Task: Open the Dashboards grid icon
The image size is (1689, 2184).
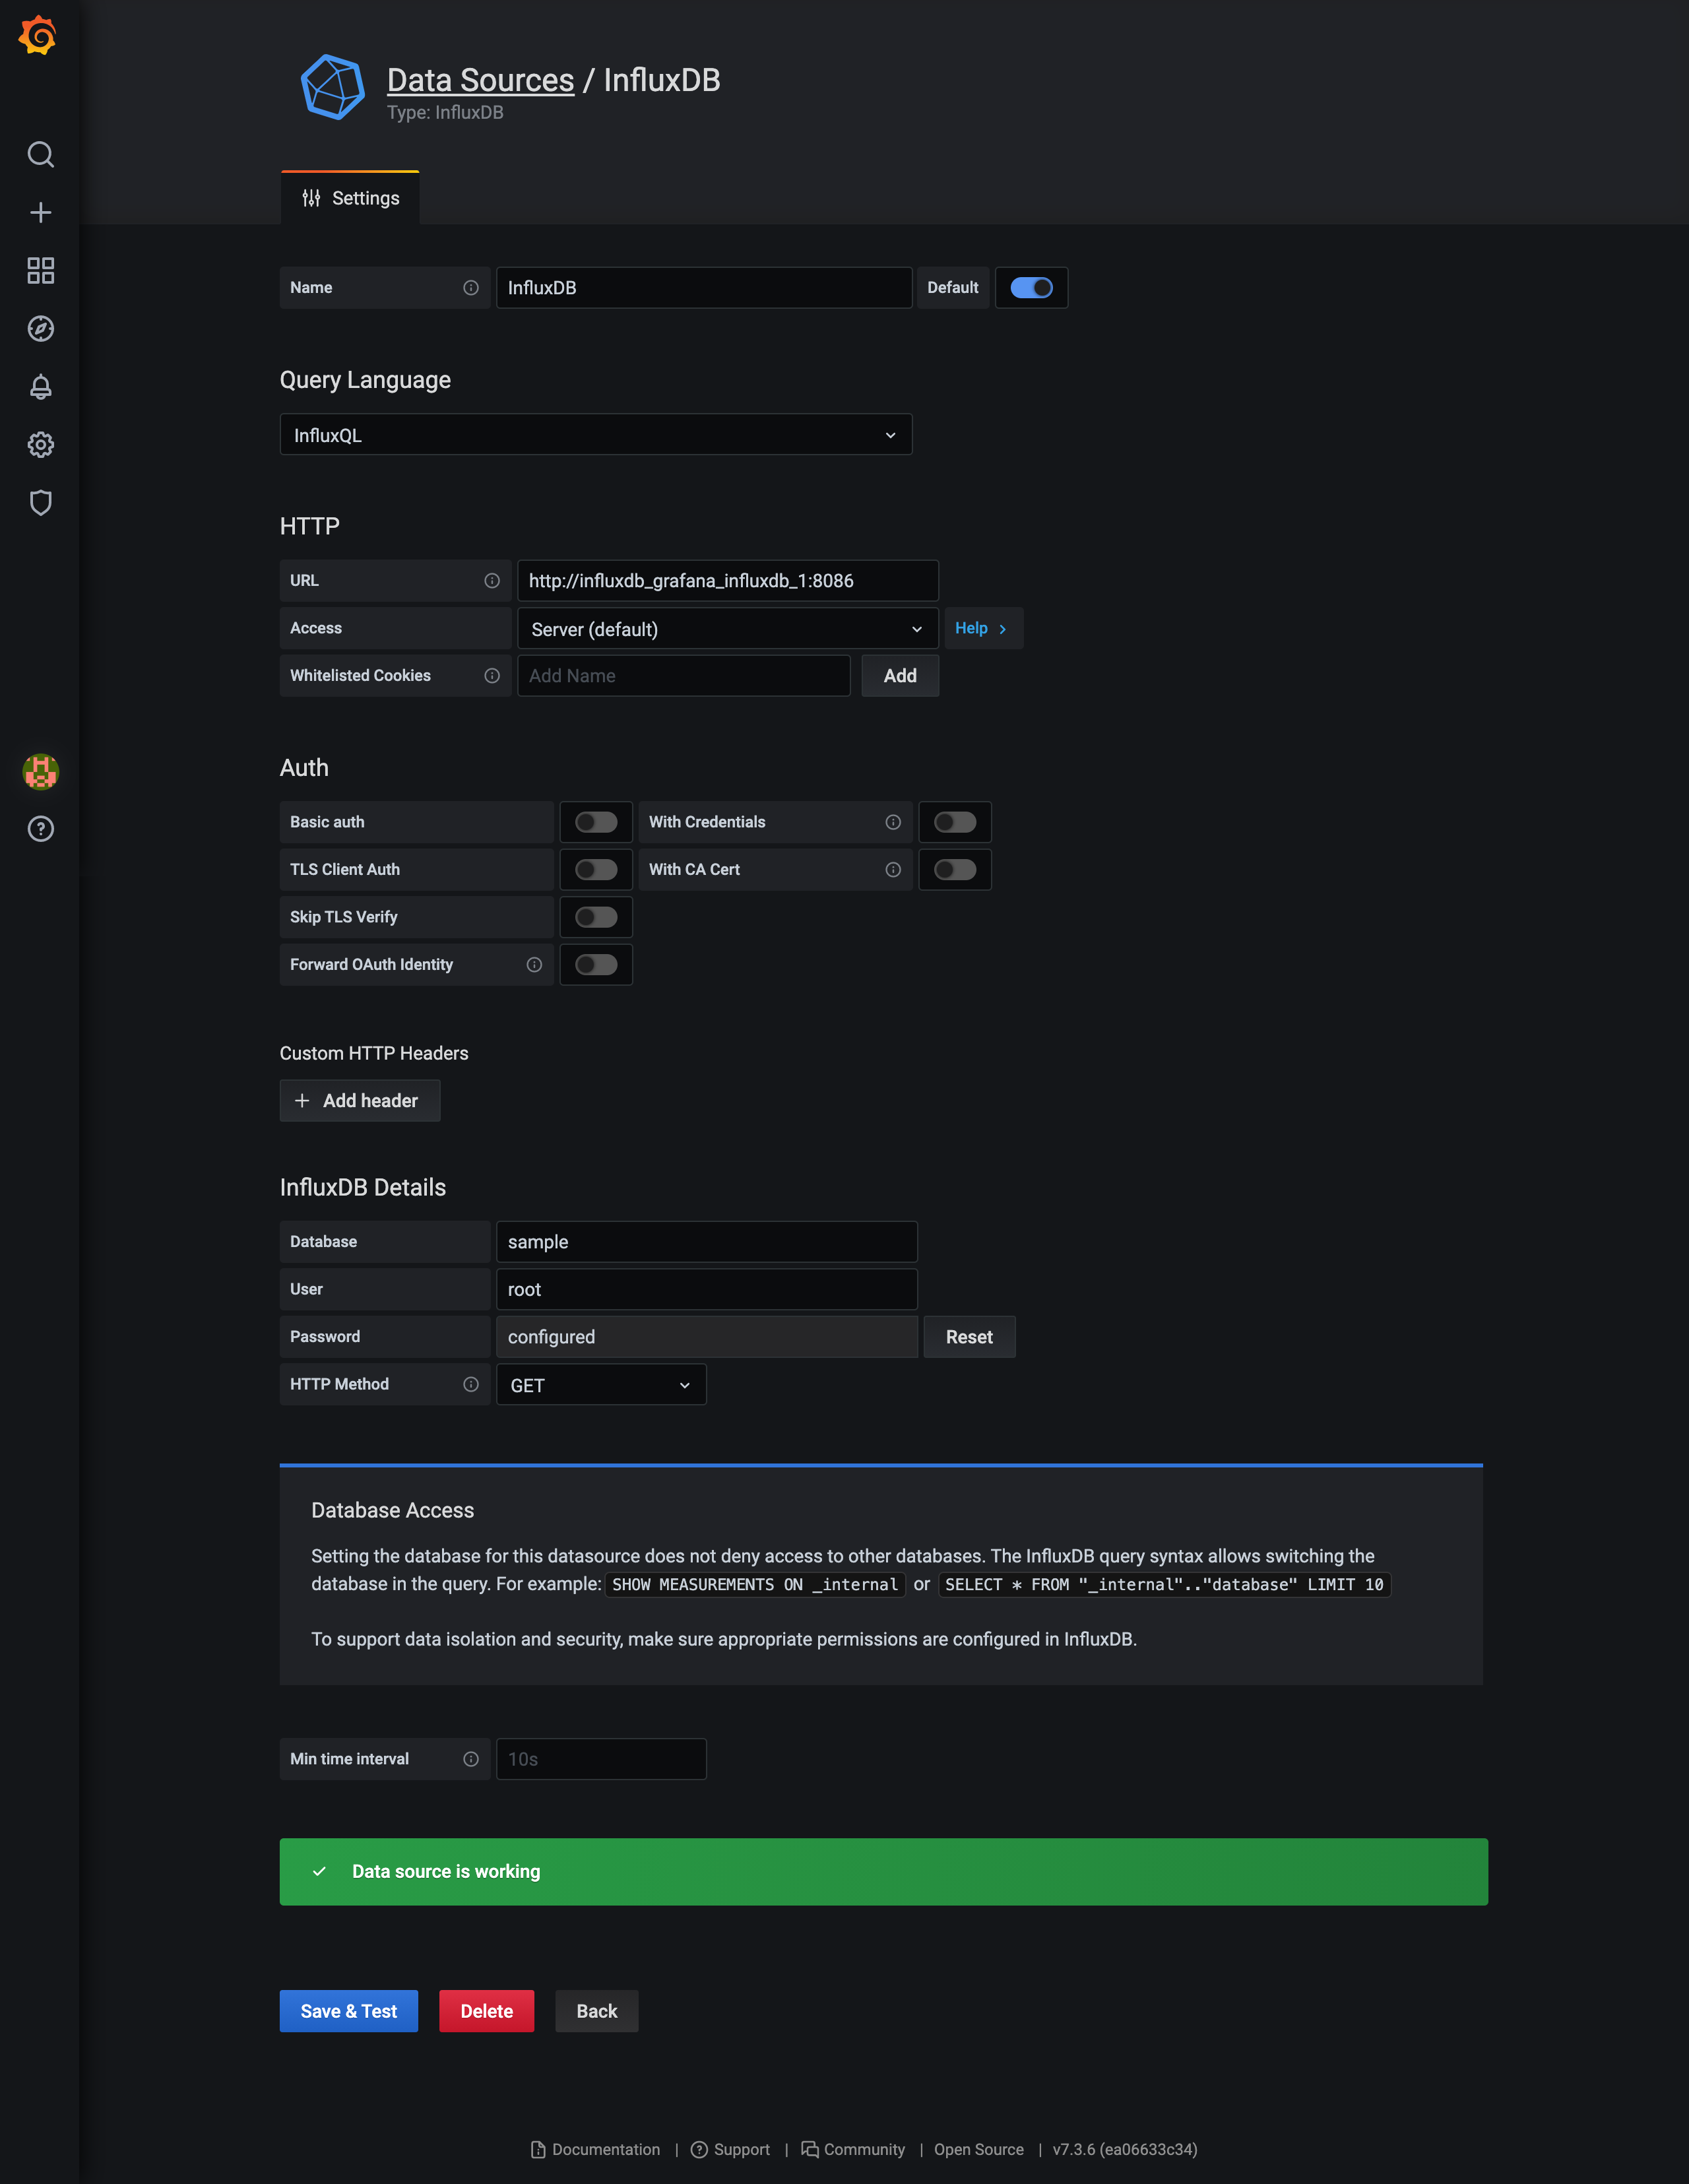Action: click(x=40, y=270)
